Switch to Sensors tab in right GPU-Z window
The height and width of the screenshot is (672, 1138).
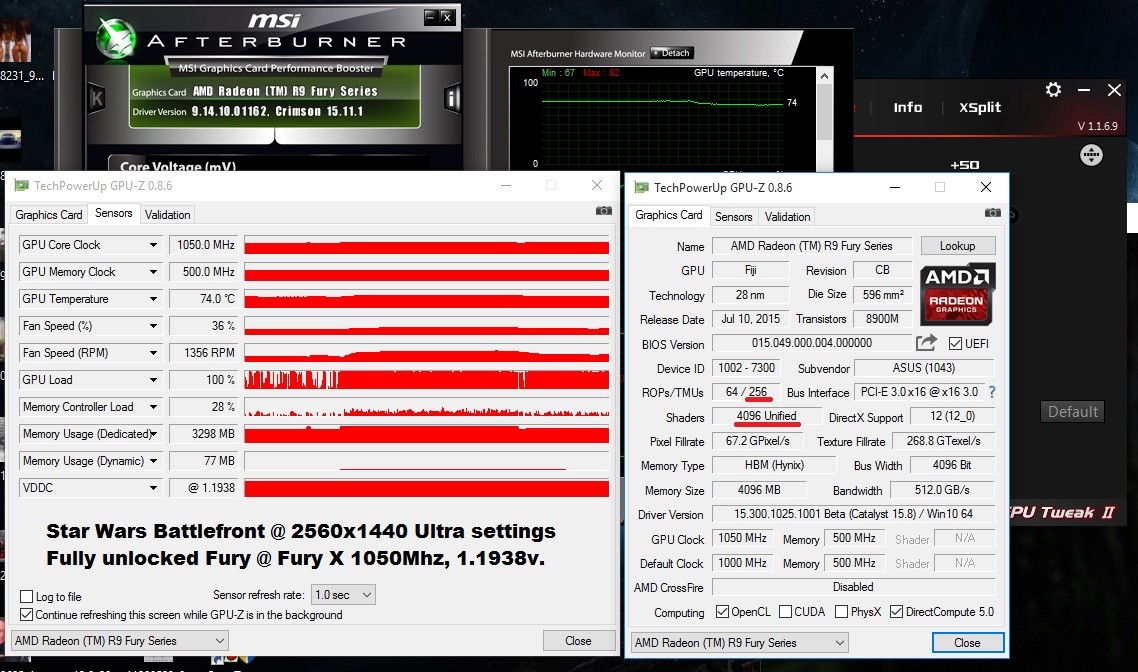[733, 216]
